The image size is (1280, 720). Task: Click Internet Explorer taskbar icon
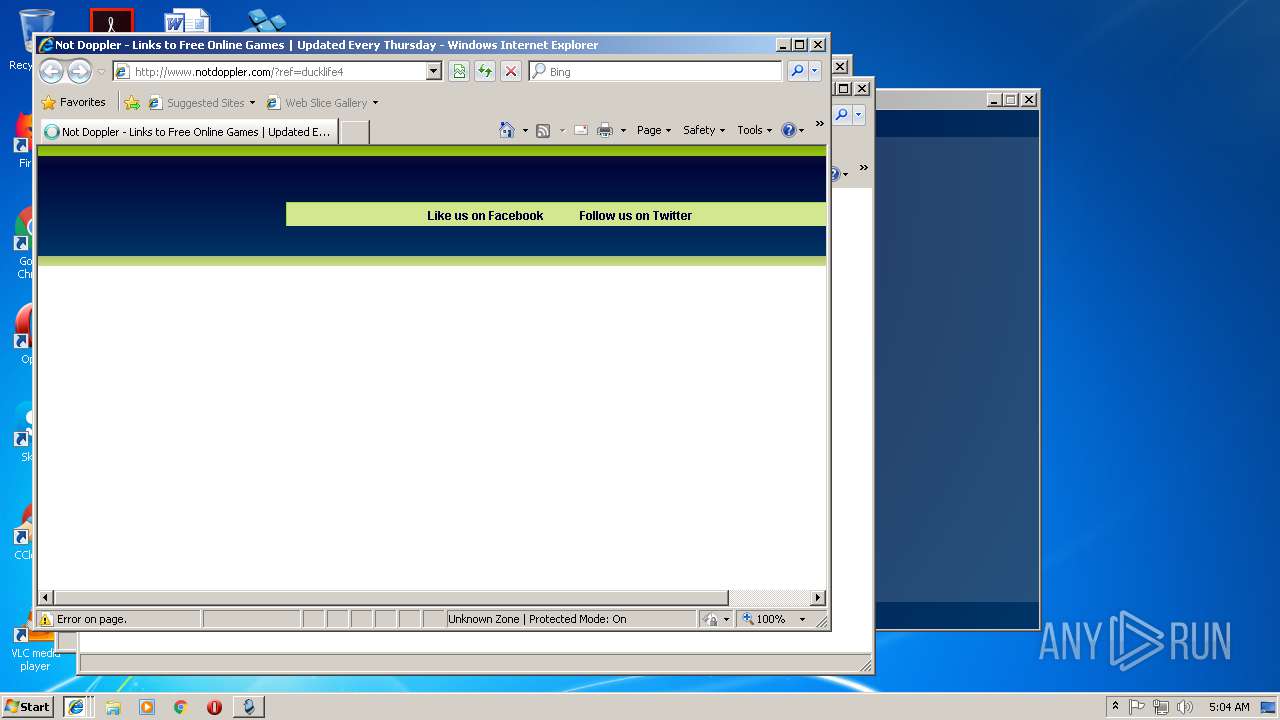coord(76,706)
